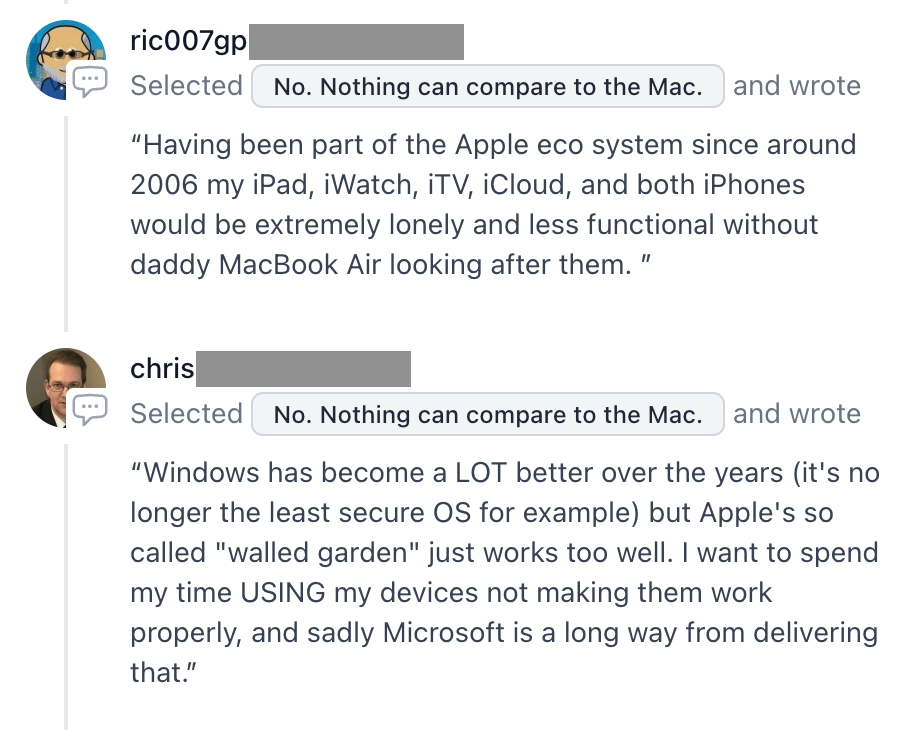This screenshot has height=730, width=916.
Task: Open comment bubble icon on ric007gp's avatar
Action: coord(90,81)
